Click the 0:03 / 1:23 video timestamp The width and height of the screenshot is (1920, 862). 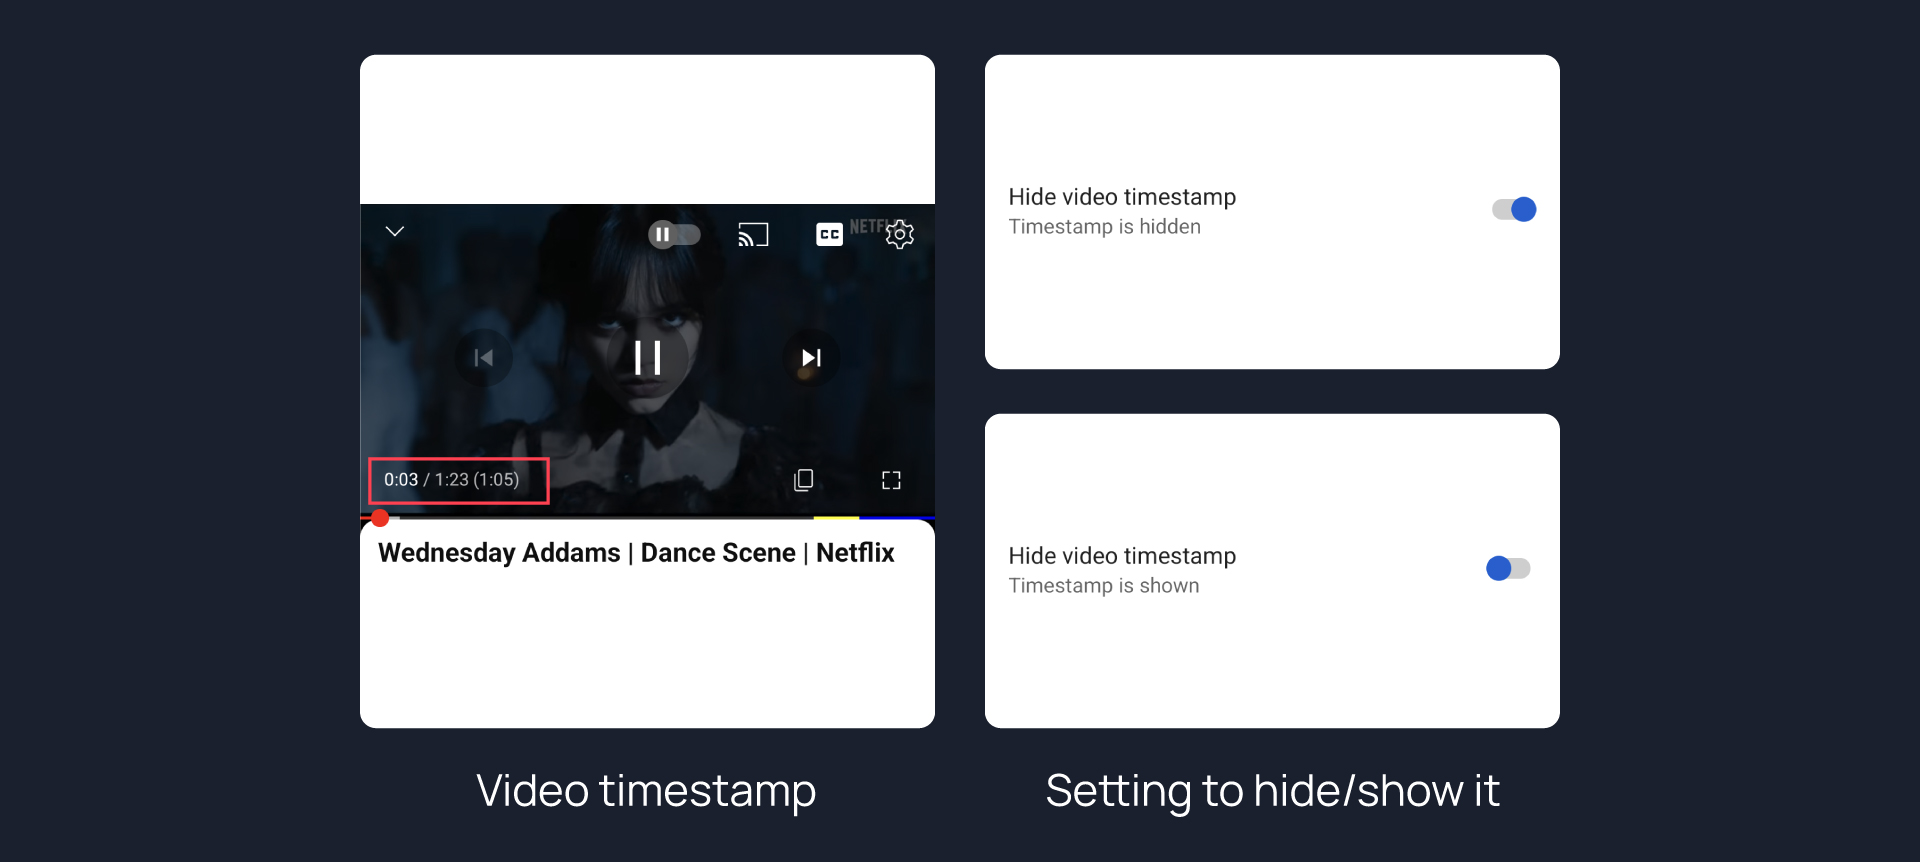point(452,480)
